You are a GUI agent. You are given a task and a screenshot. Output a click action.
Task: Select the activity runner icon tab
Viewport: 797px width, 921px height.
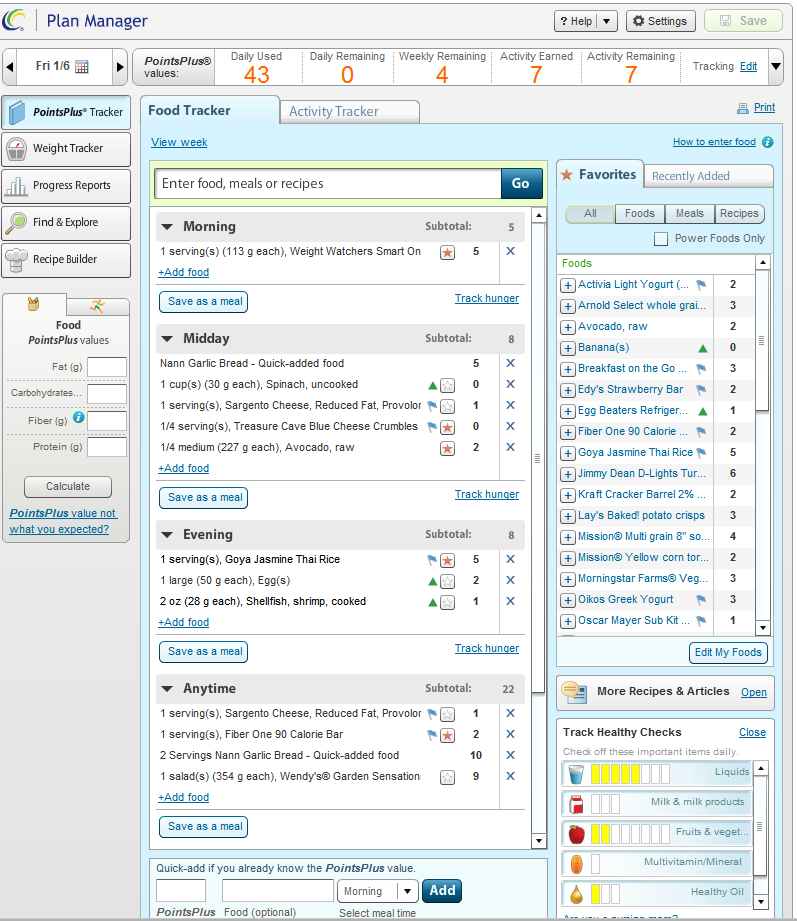tap(97, 306)
